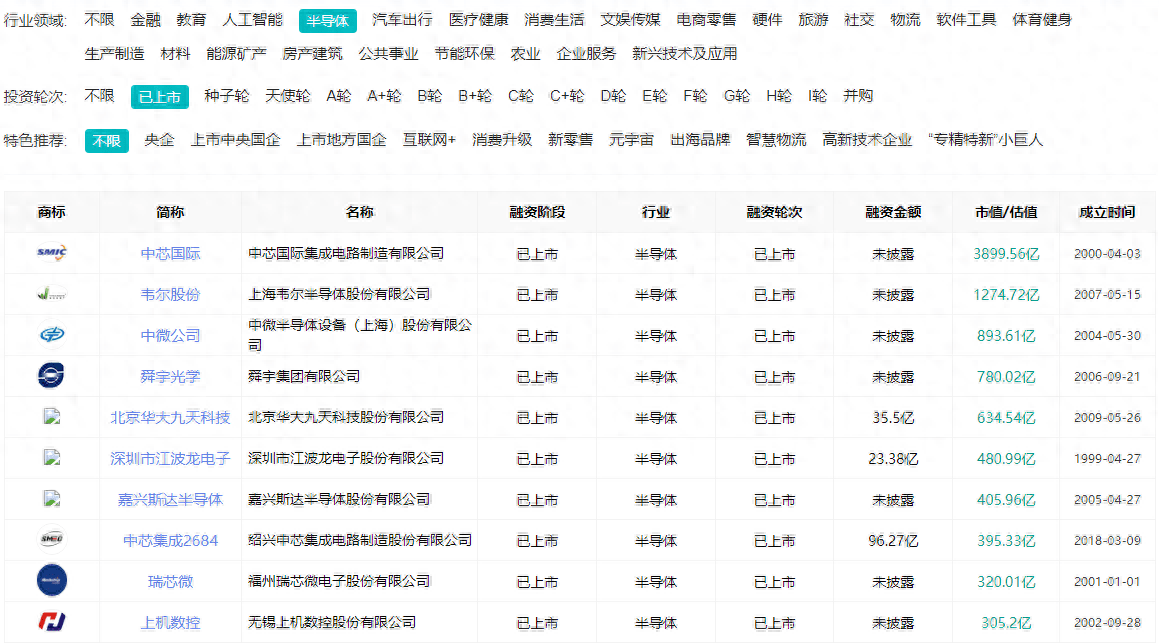Viewport: 1159px width, 643px height.
Task: Click the SMIC logo for 中芯国际
Action: pyautogui.click(x=52, y=253)
